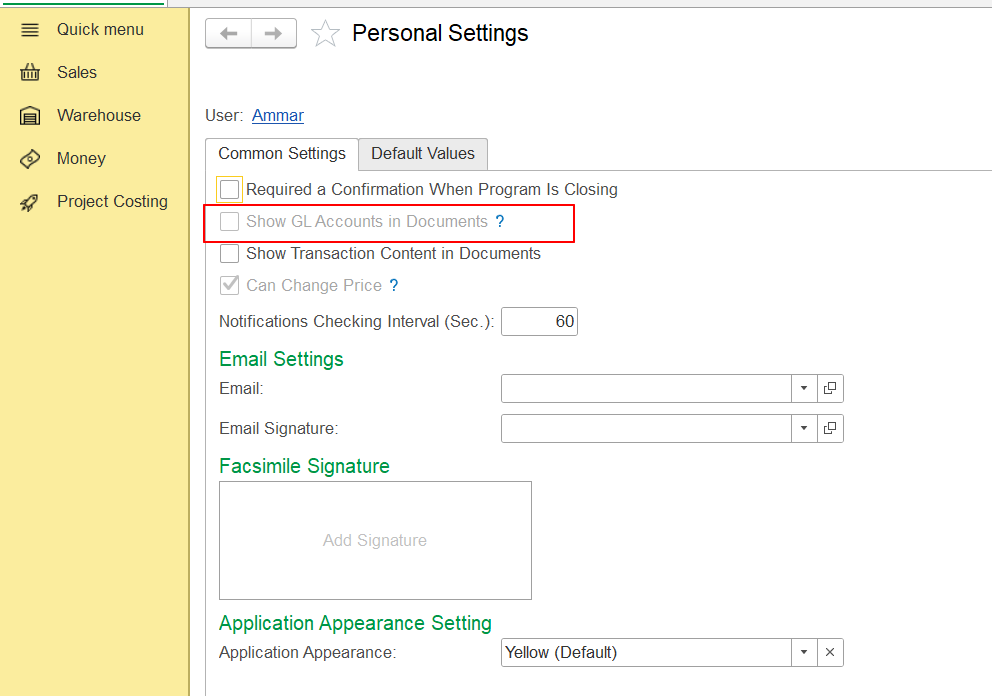This screenshot has width=992, height=696.
Task: Click the Warehouse building icon
Action: coord(30,116)
